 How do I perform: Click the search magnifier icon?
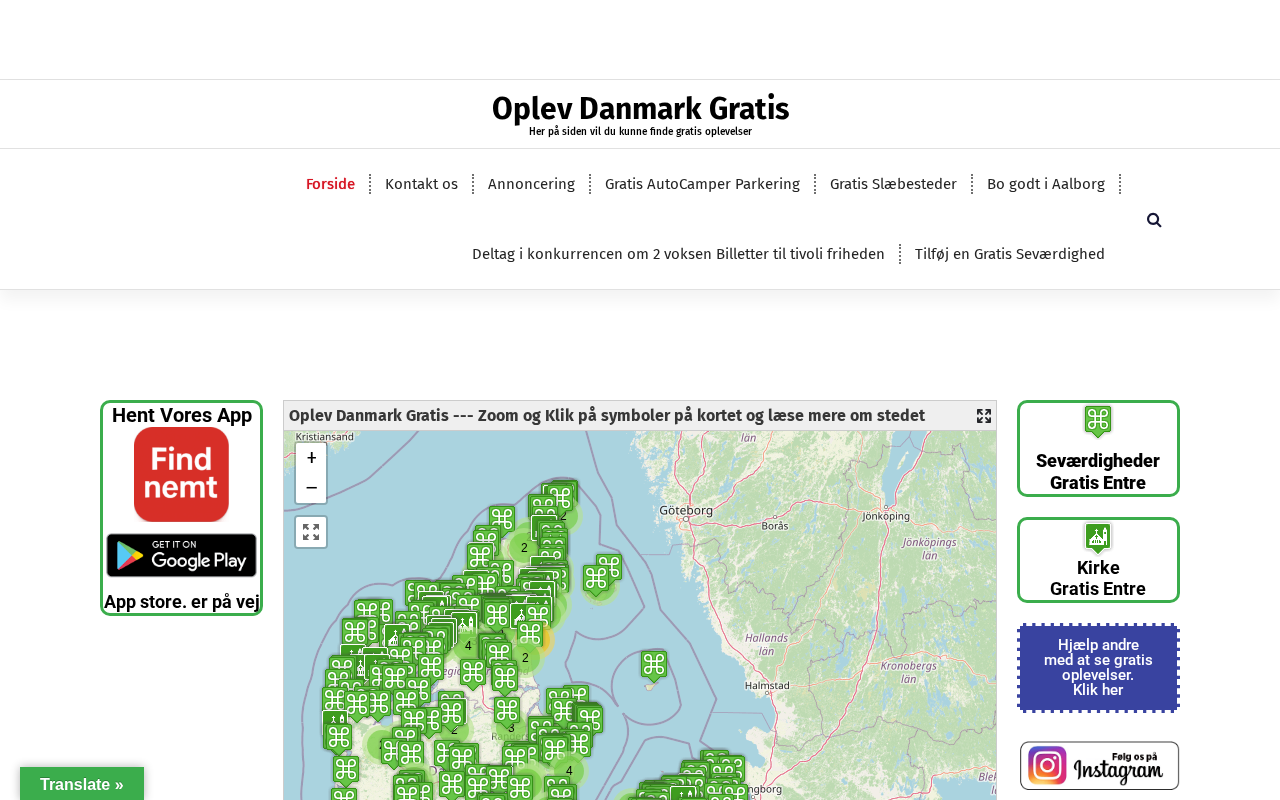tap(1154, 220)
